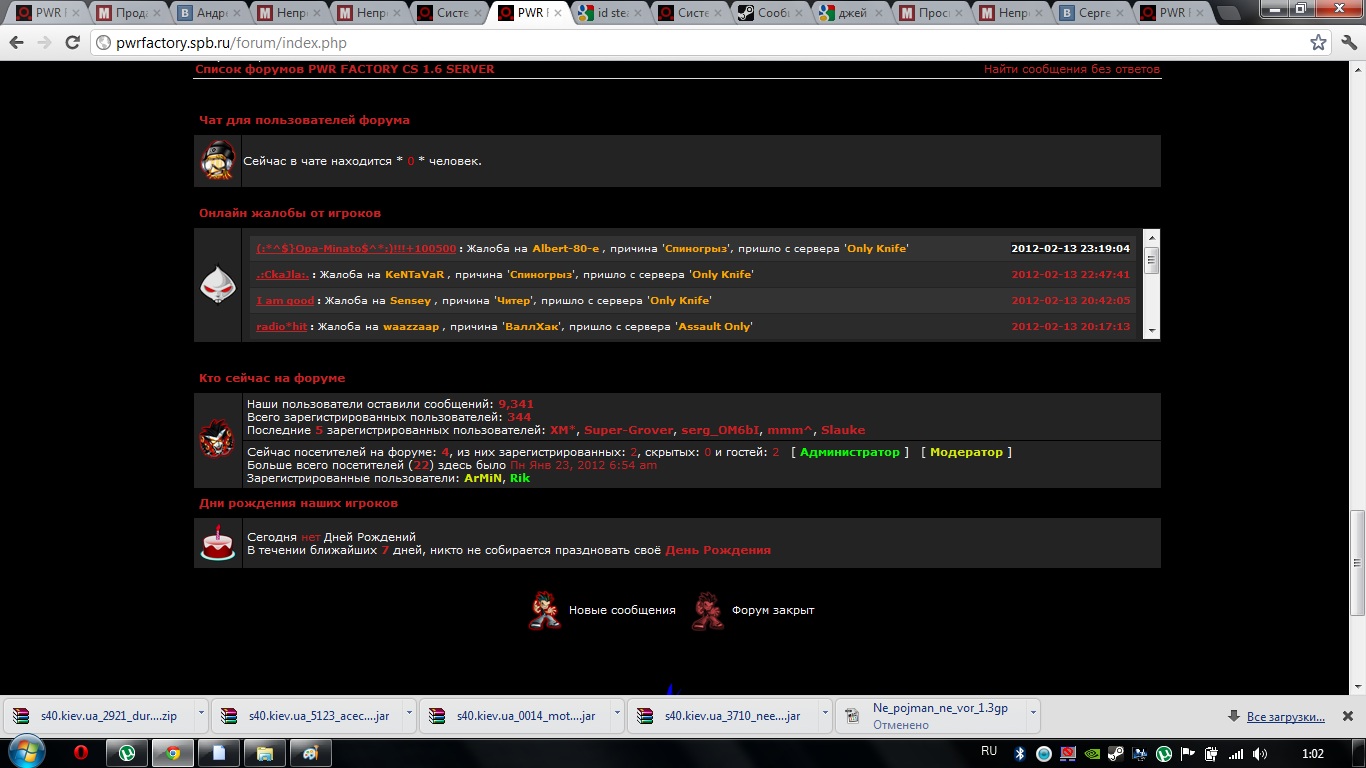The width and height of the screenshot is (1366, 768).
Task: Click 'Все загрузки...' show all downloads
Action: (1285, 716)
